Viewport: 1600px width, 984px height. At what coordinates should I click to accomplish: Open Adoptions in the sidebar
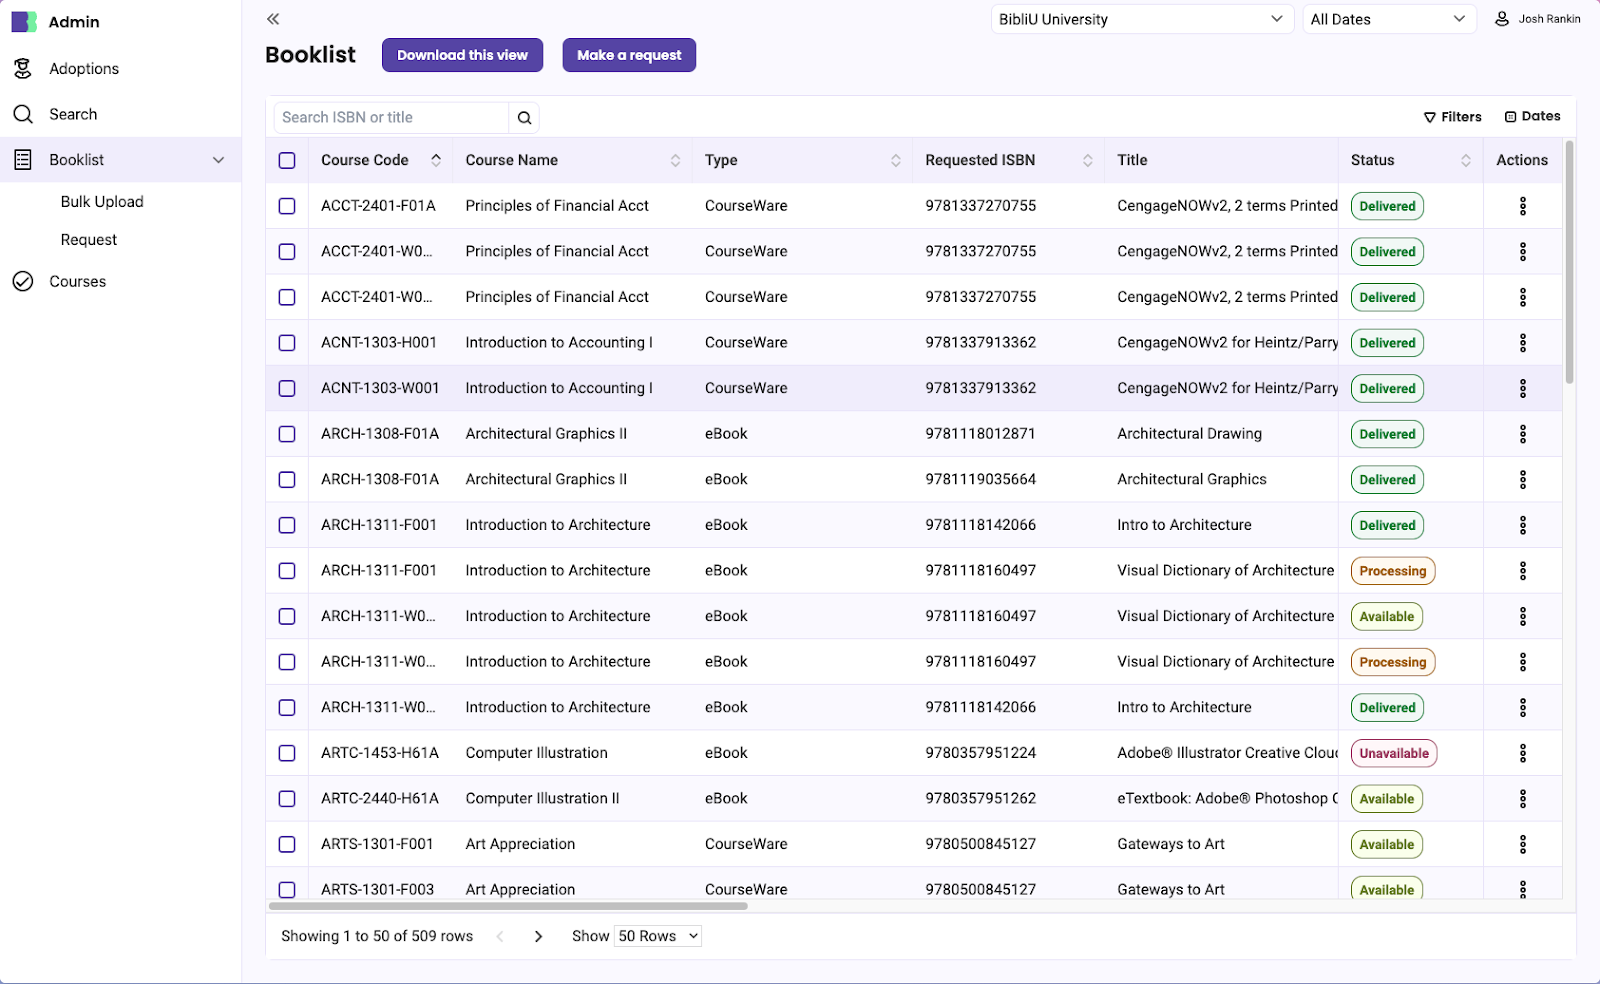pos(84,69)
